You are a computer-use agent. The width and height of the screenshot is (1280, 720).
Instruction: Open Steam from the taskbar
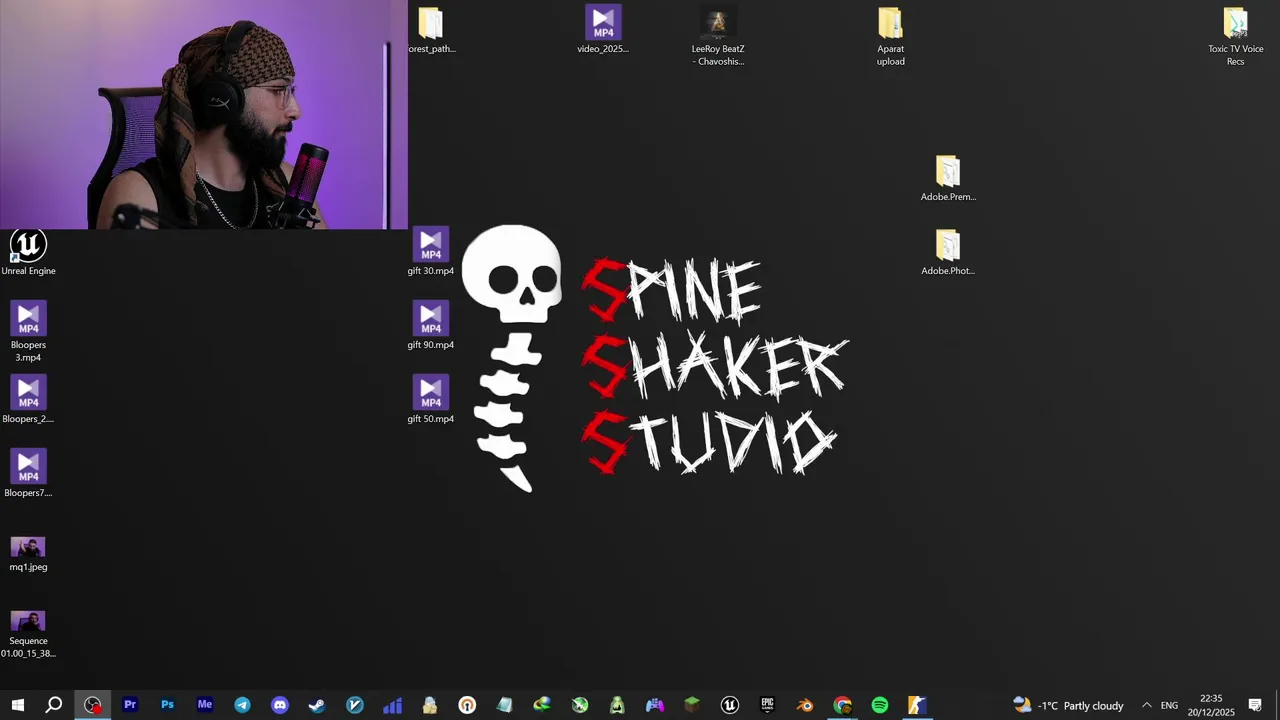click(x=317, y=705)
